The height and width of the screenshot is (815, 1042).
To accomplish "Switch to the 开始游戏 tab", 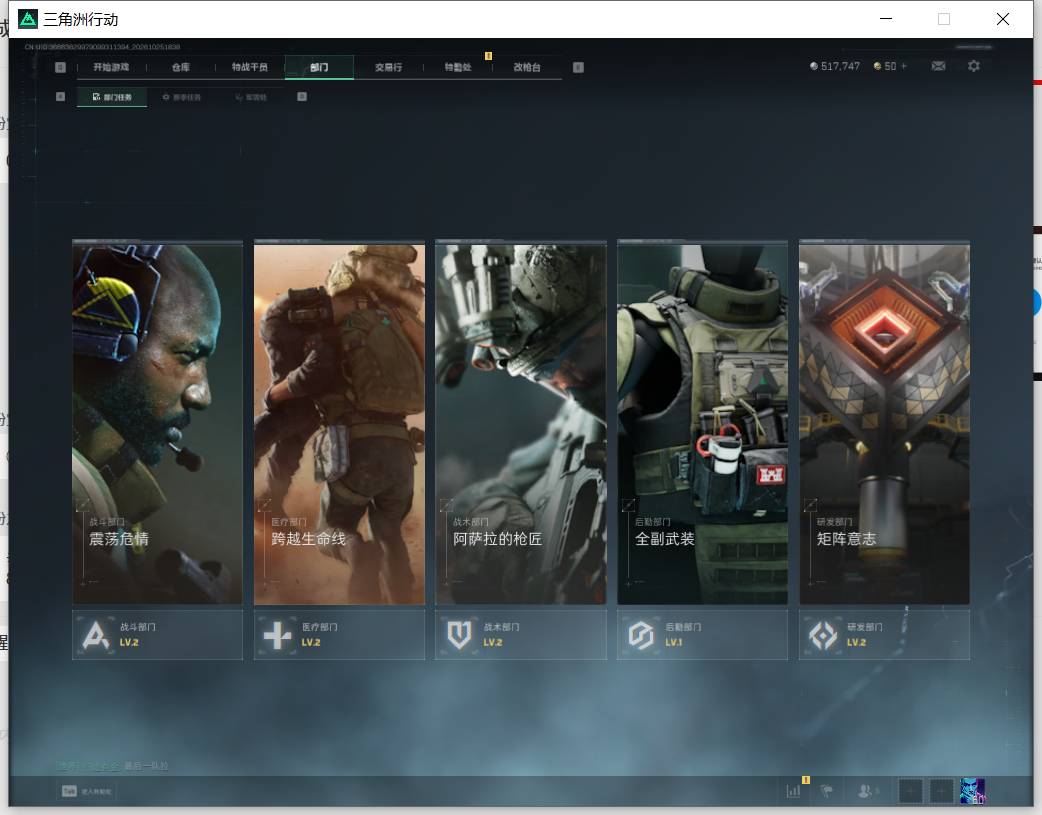I will tap(111, 67).
